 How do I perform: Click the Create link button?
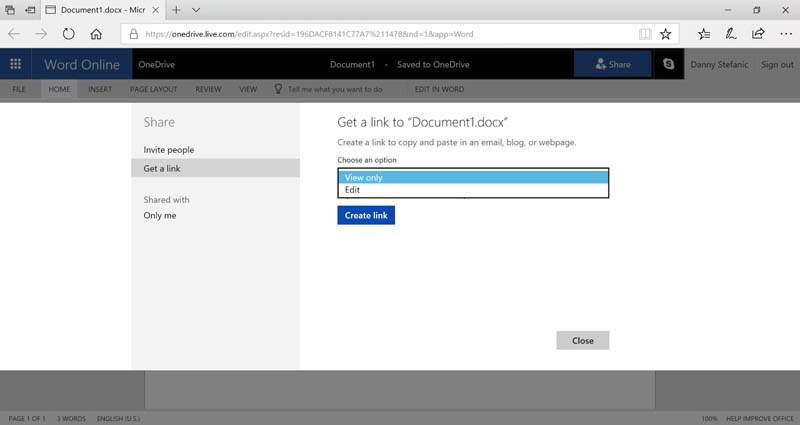366,215
